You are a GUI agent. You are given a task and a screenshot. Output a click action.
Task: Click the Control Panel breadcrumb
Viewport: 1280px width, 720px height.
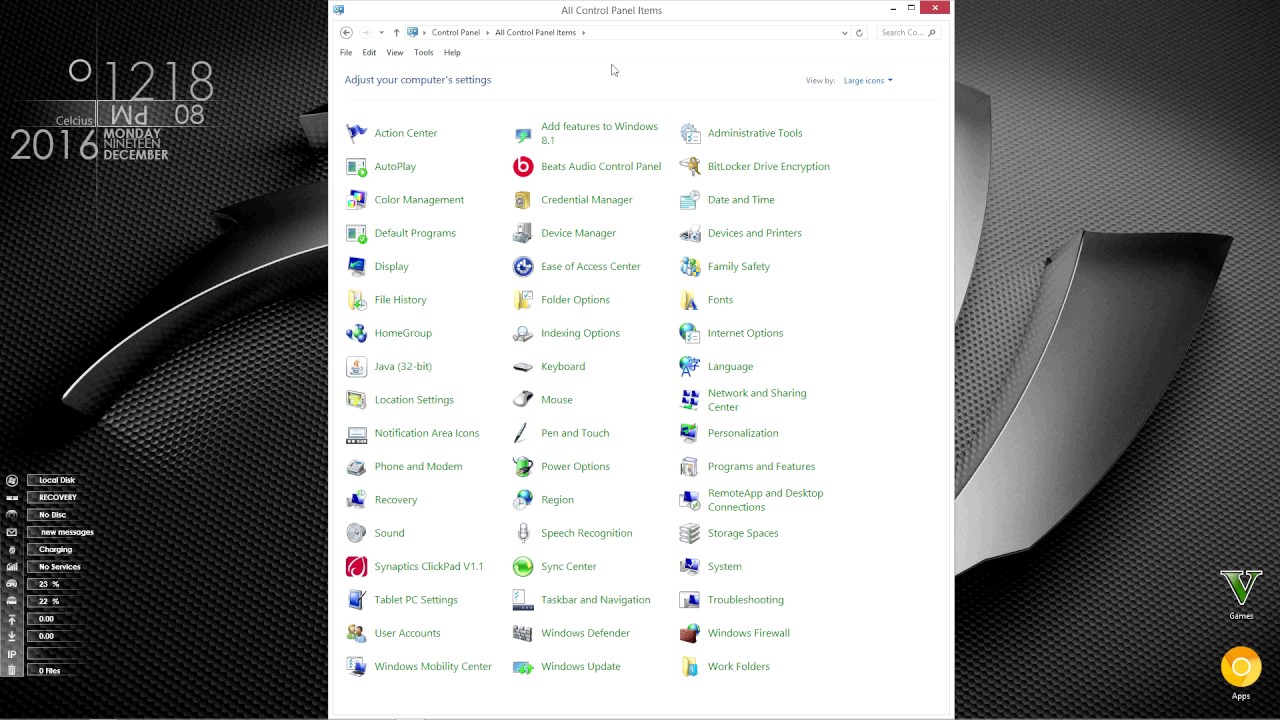[456, 32]
